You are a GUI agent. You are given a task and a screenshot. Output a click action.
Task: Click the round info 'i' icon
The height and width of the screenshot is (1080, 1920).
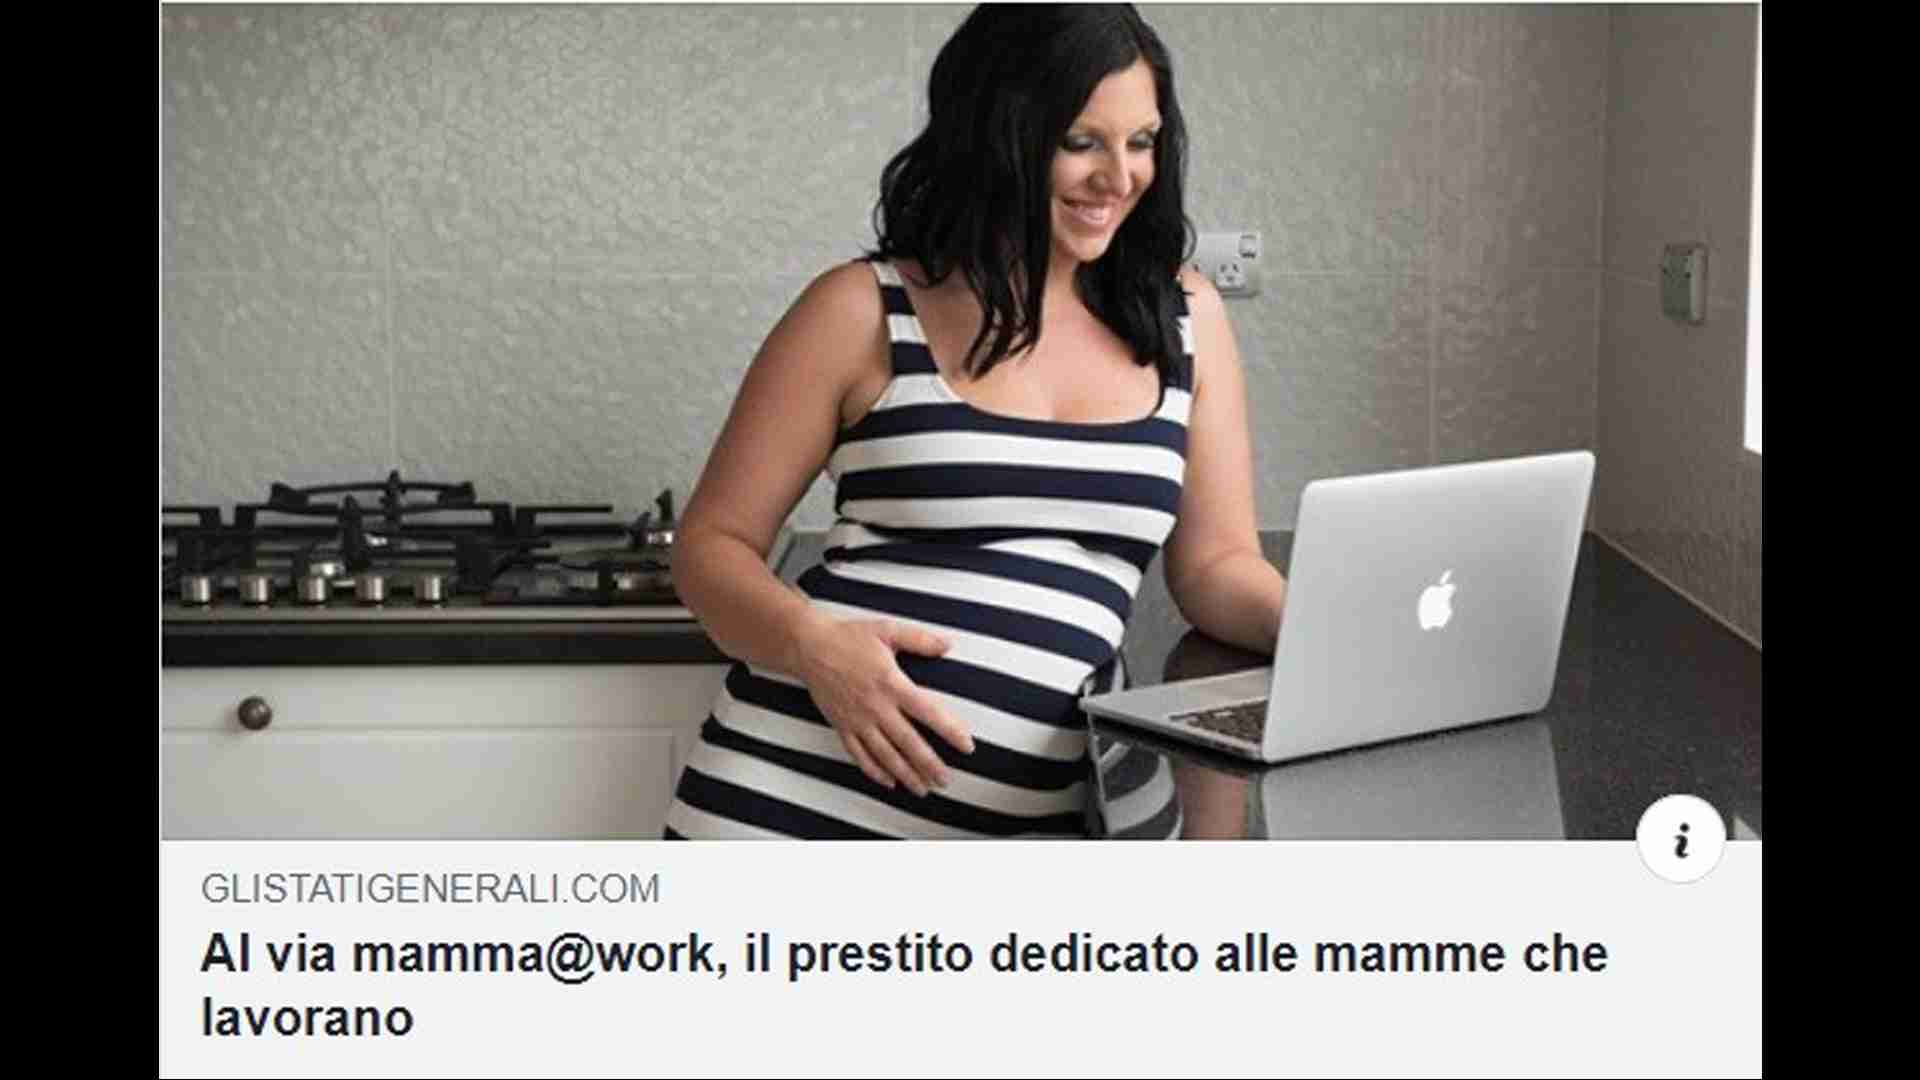[x=1681, y=839]
